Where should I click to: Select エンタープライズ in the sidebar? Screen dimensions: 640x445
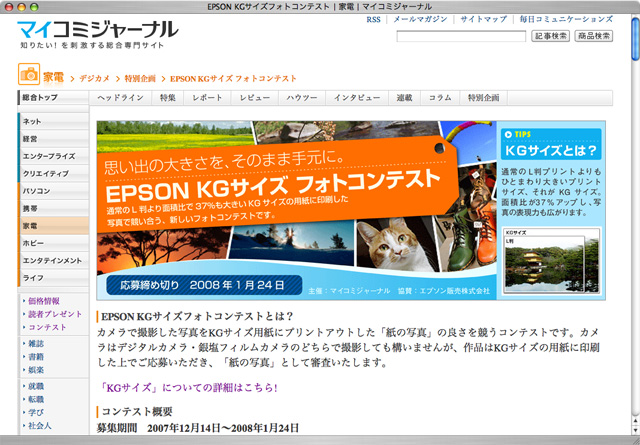[53, 156]
